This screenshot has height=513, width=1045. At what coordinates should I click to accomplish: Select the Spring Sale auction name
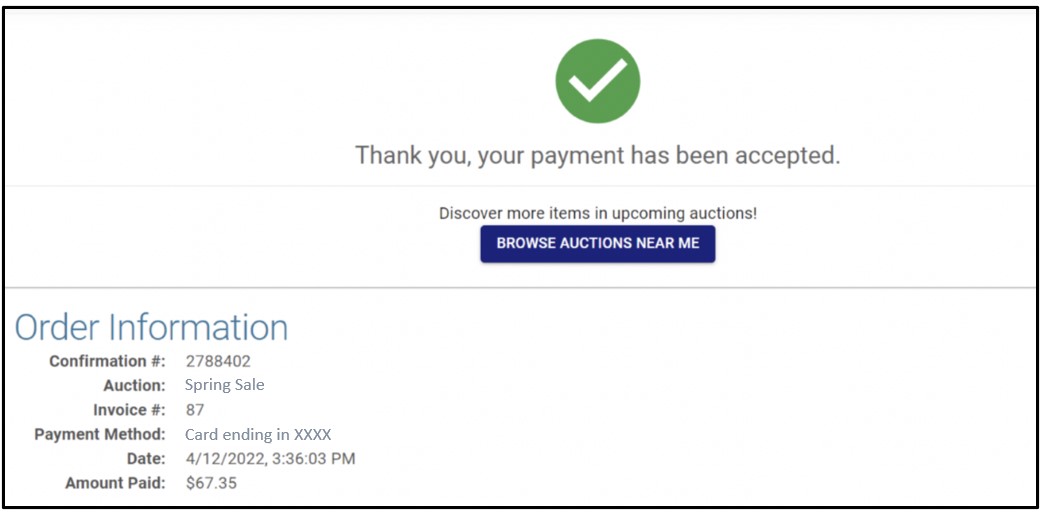[225, 386]
